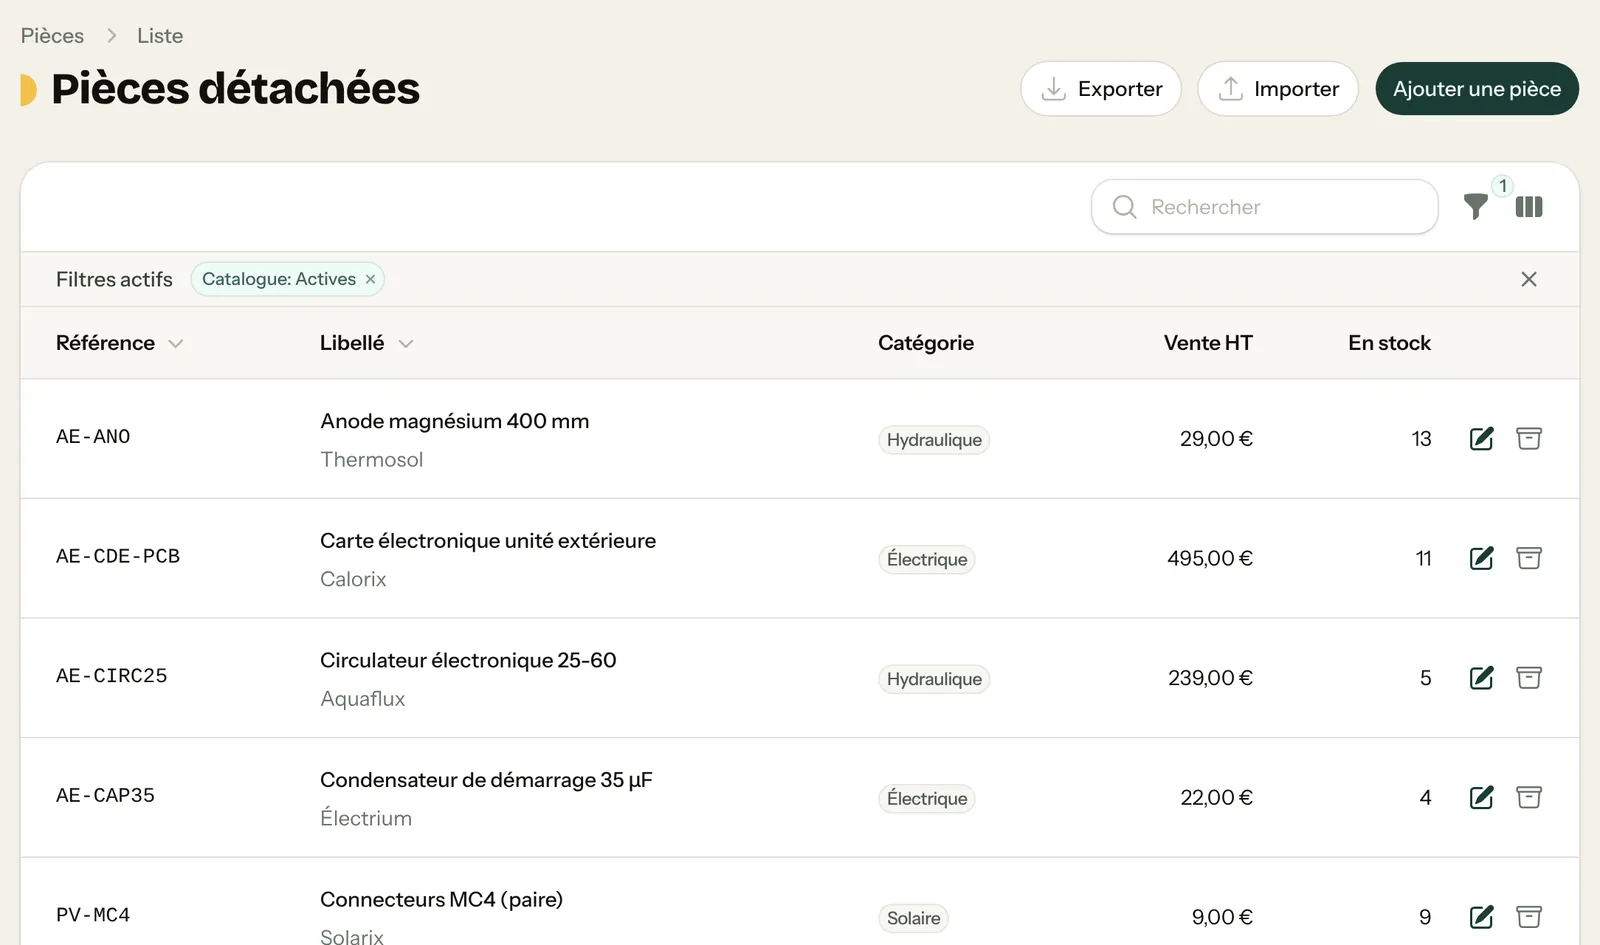Remove the Catalogue: Actives filter chip
1600x945 pixels.
[x=370, y=279]
